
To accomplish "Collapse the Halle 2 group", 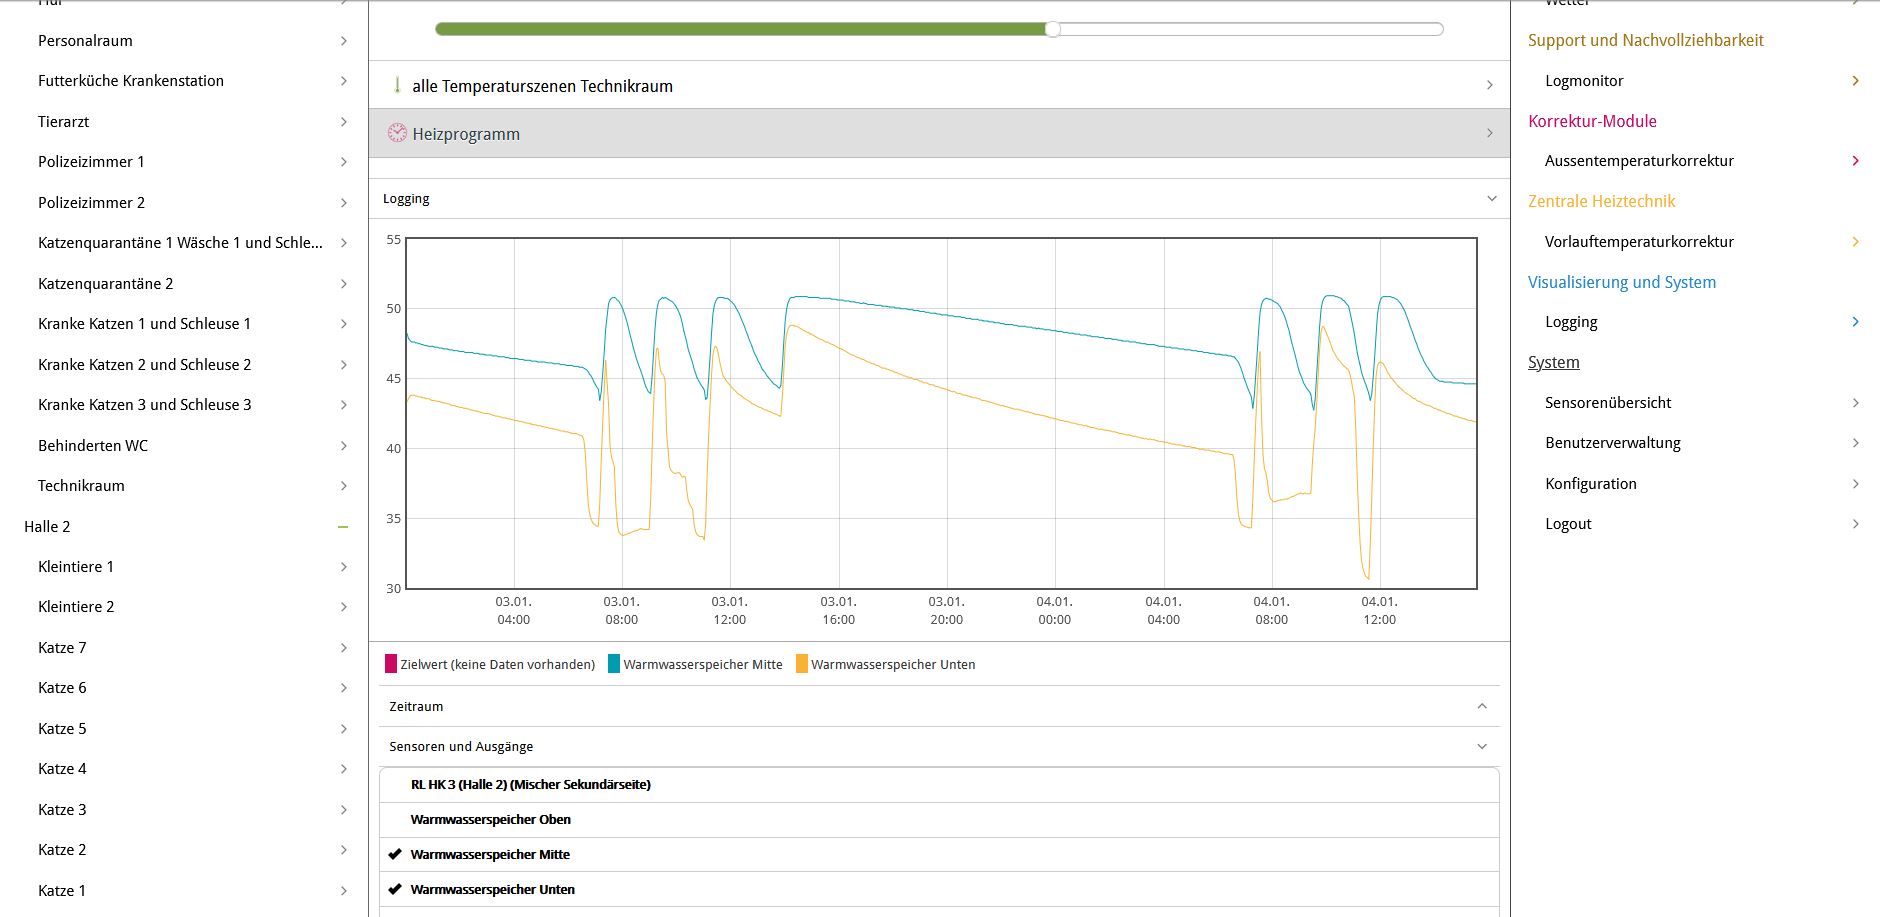I will (x=343, y=526).
